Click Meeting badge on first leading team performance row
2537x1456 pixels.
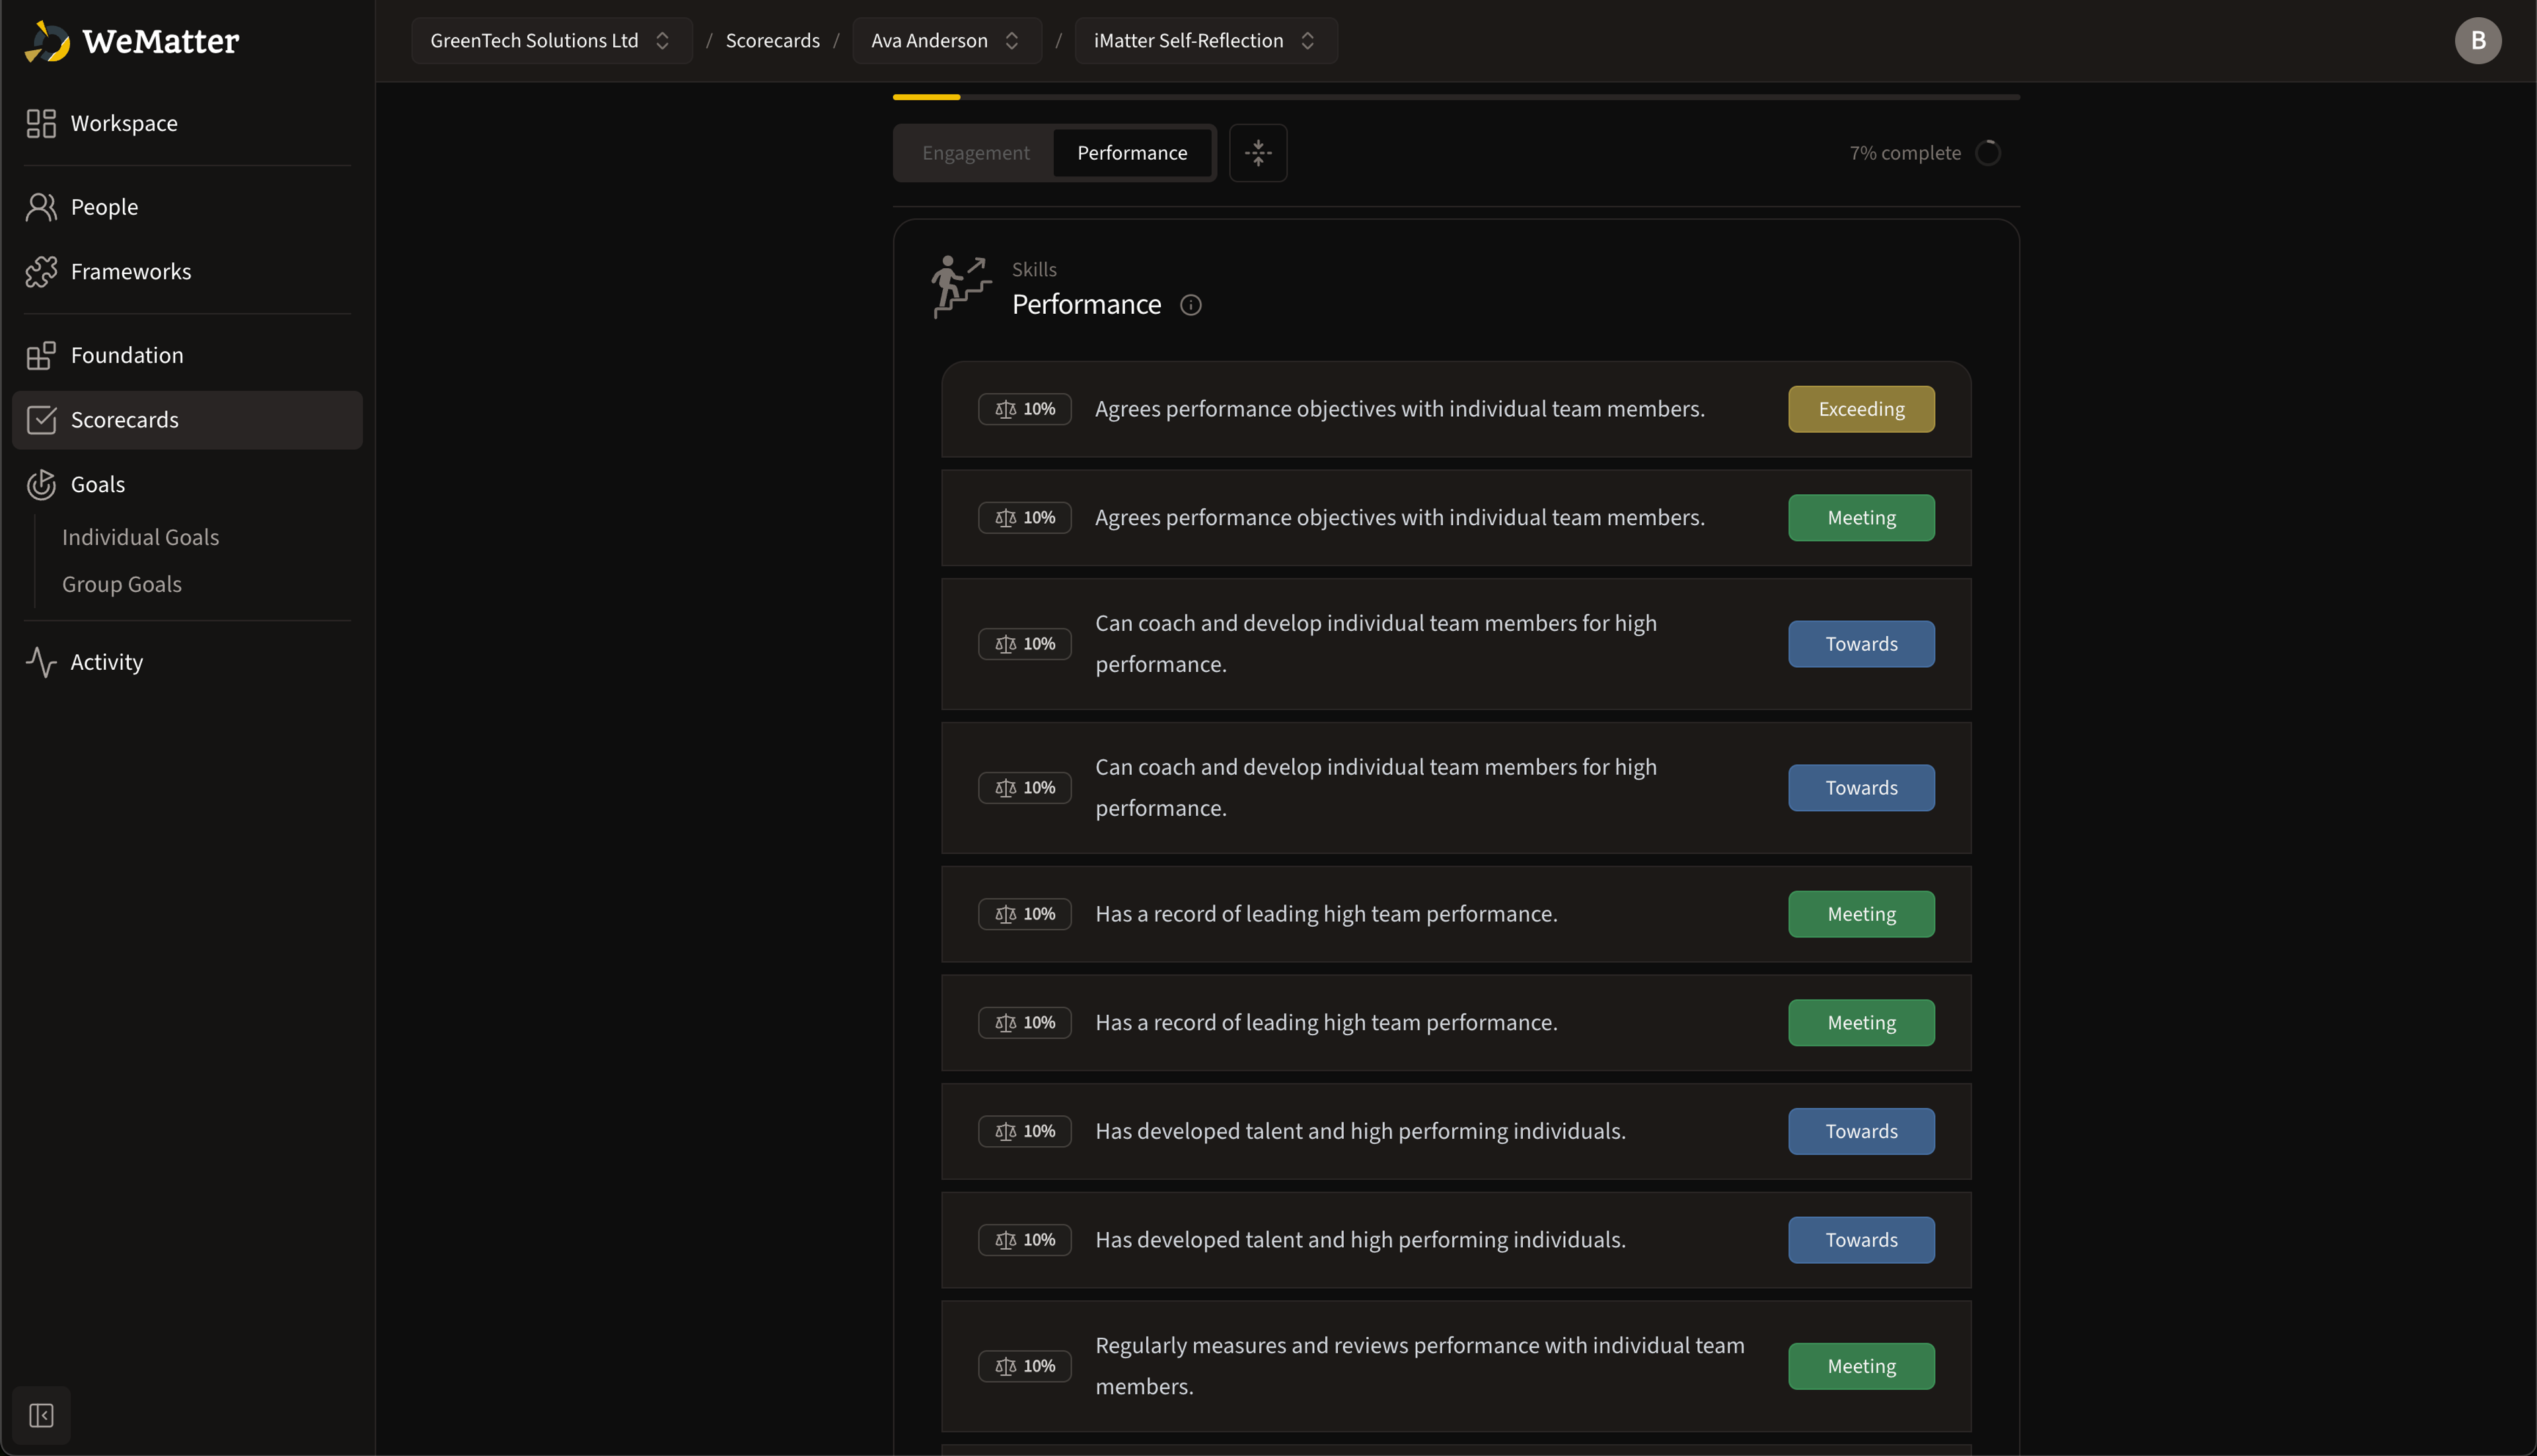click(1861, 914)
